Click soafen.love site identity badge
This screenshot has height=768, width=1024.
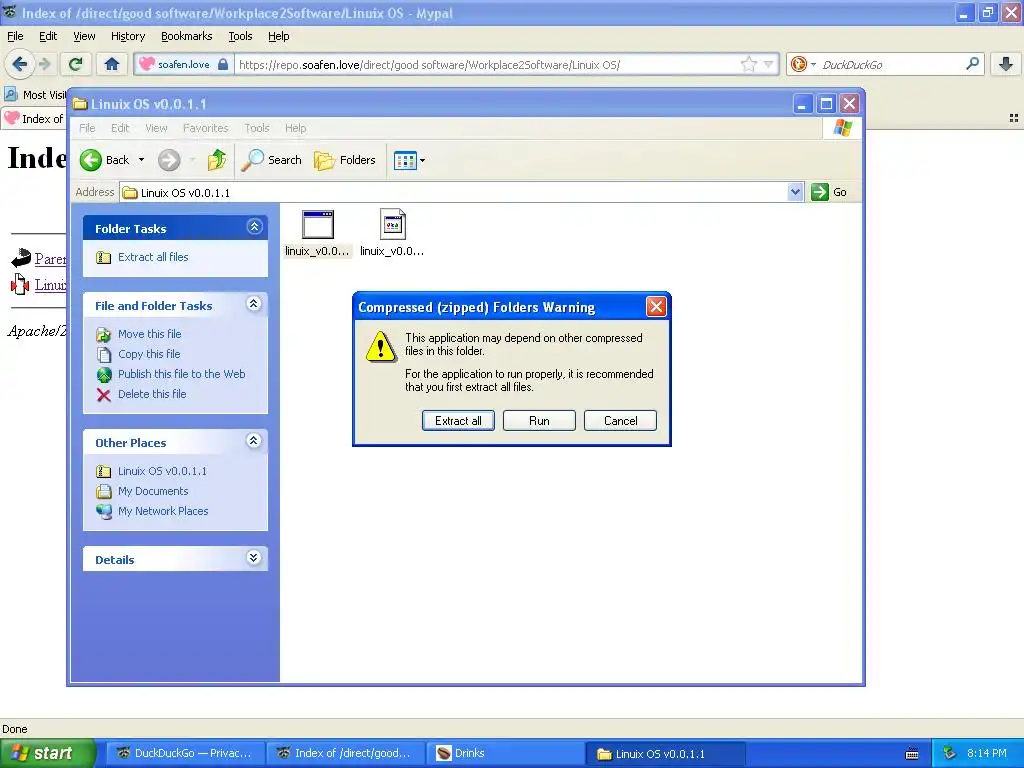(183, 64)
